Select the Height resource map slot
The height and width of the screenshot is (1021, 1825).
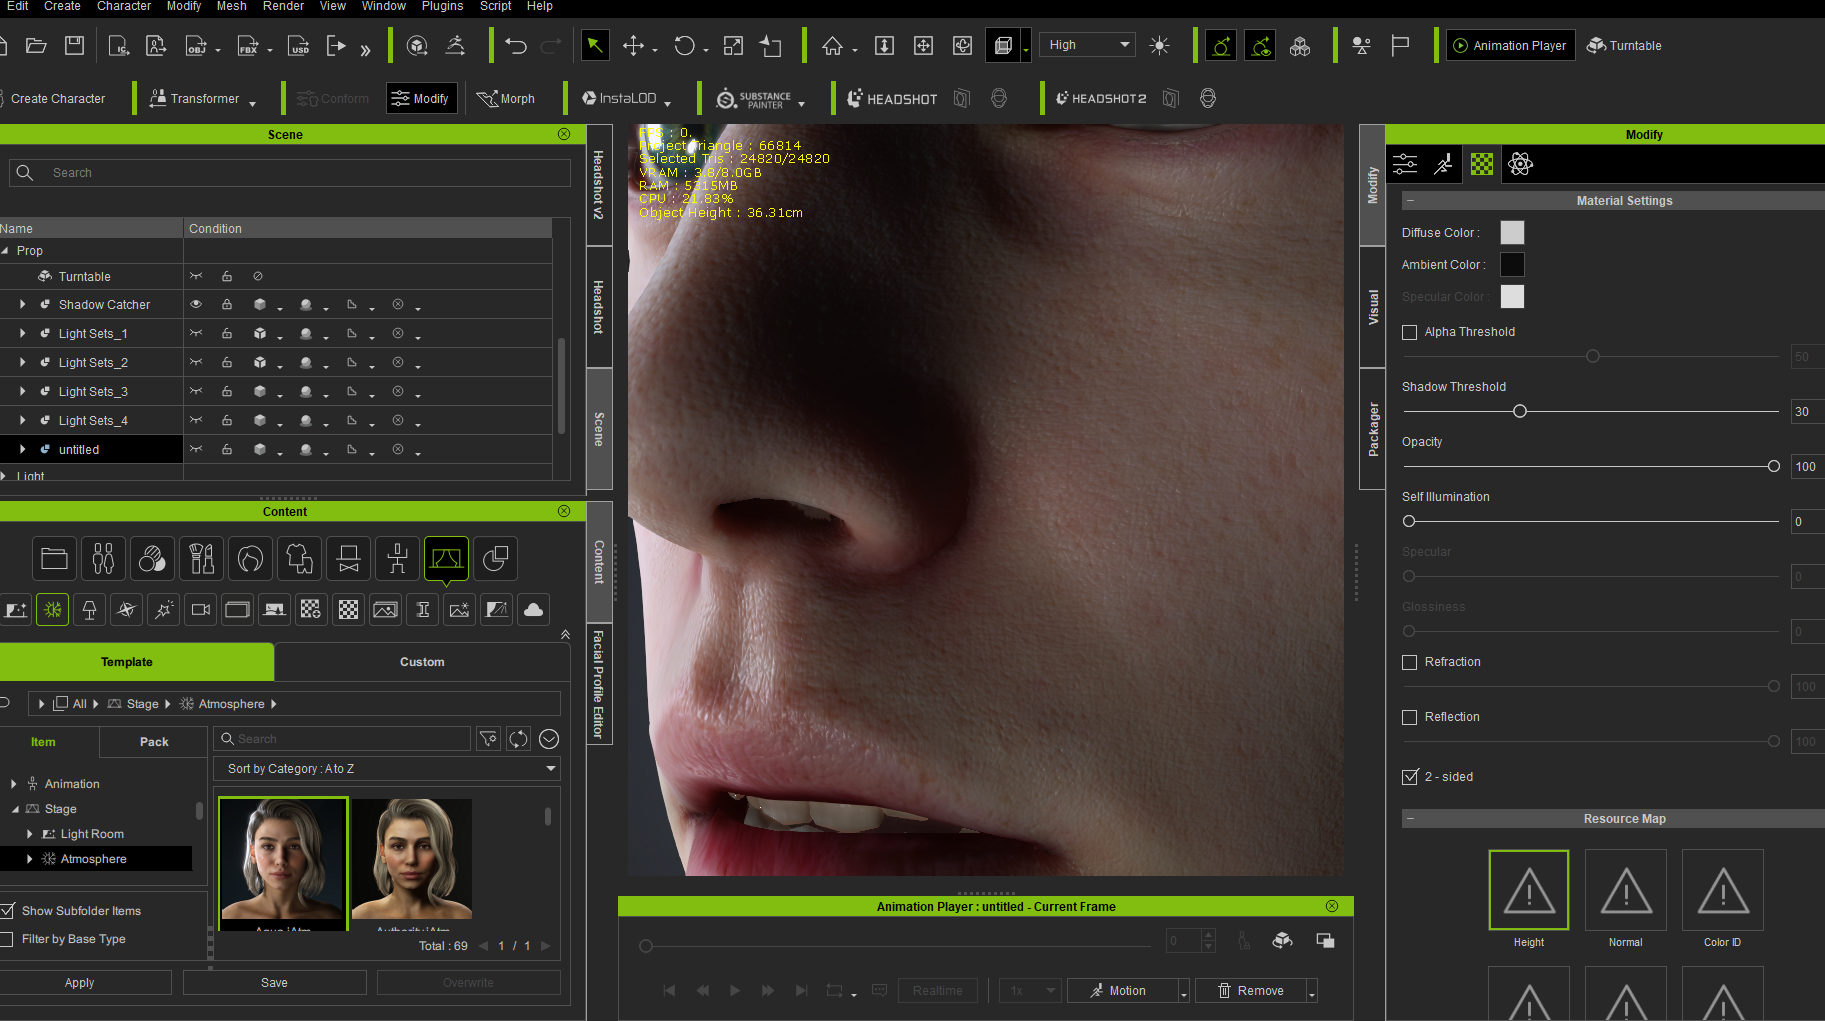(1528, 890)
